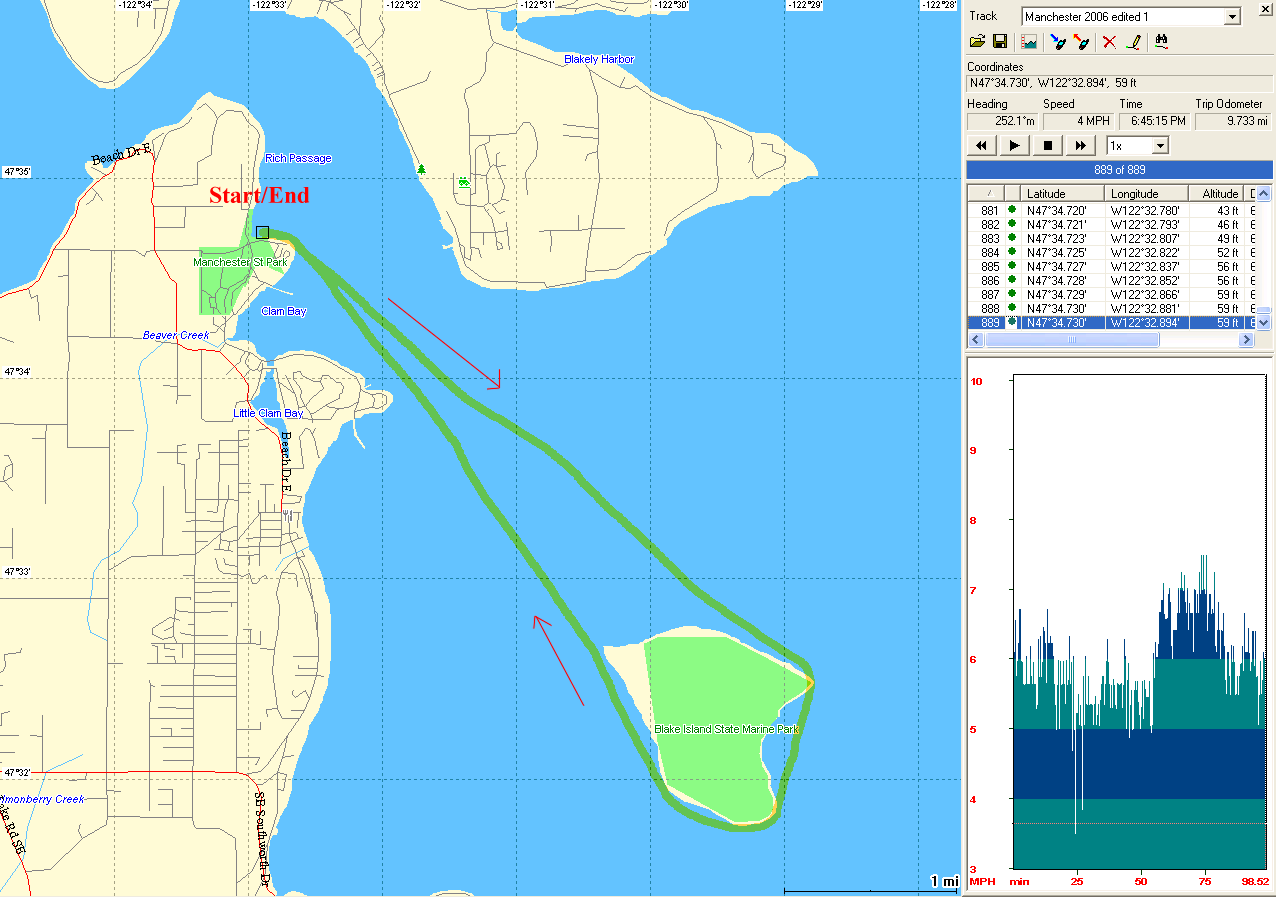Delete track with the red X icon
Image resolution: width=1276 pixels, height=897 pixels.
click(1109, 42)
